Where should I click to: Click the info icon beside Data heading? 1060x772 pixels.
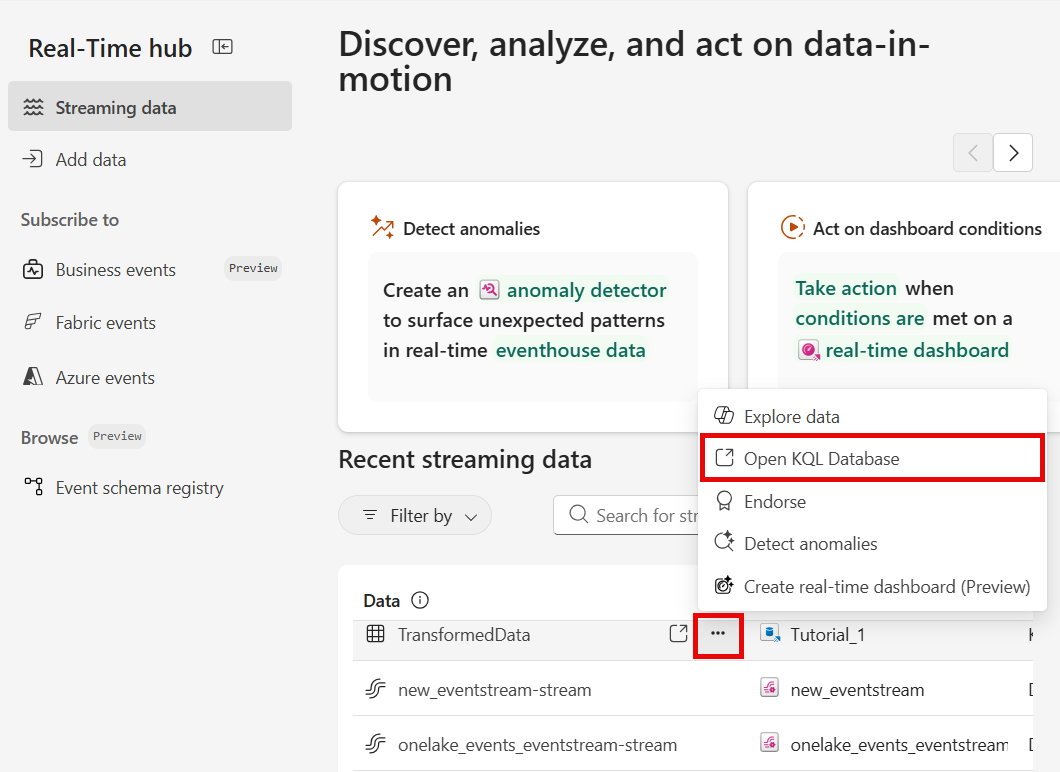coord(420,600)
